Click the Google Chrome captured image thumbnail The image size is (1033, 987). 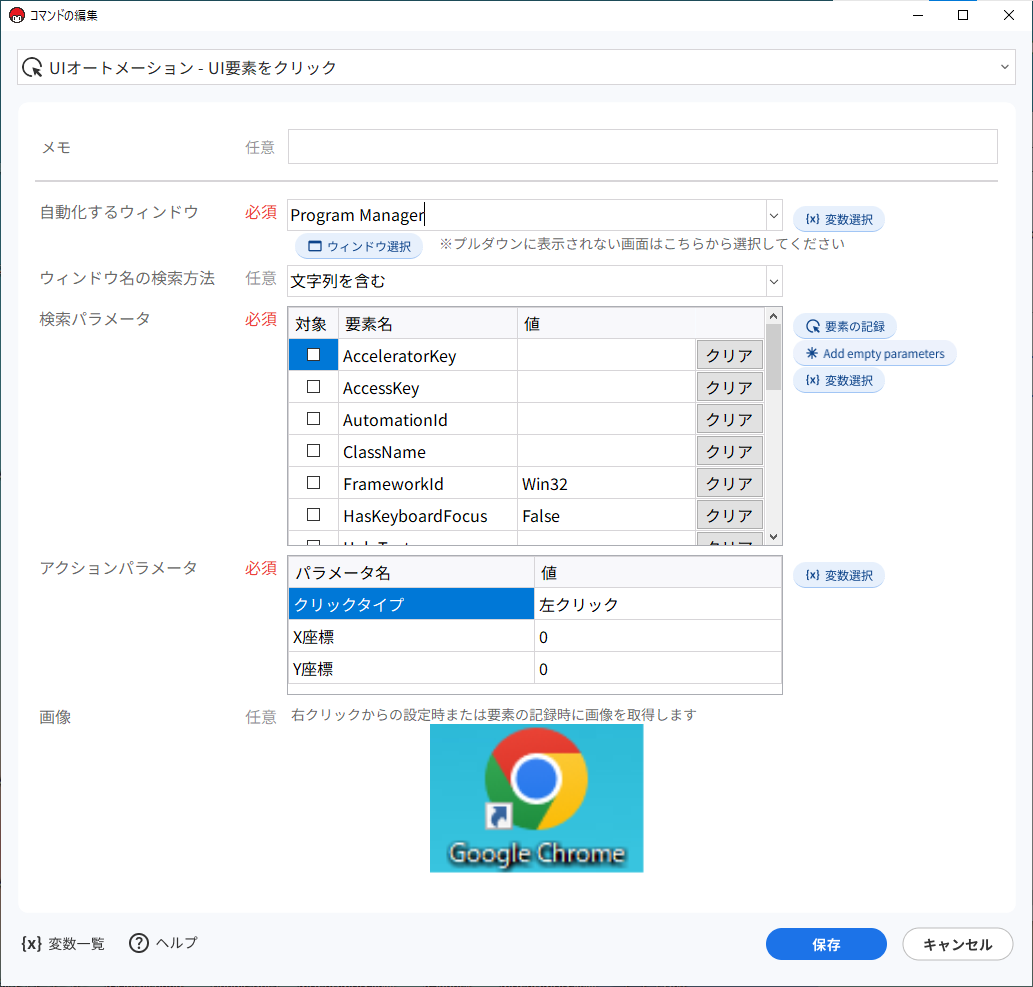point(536,798)
